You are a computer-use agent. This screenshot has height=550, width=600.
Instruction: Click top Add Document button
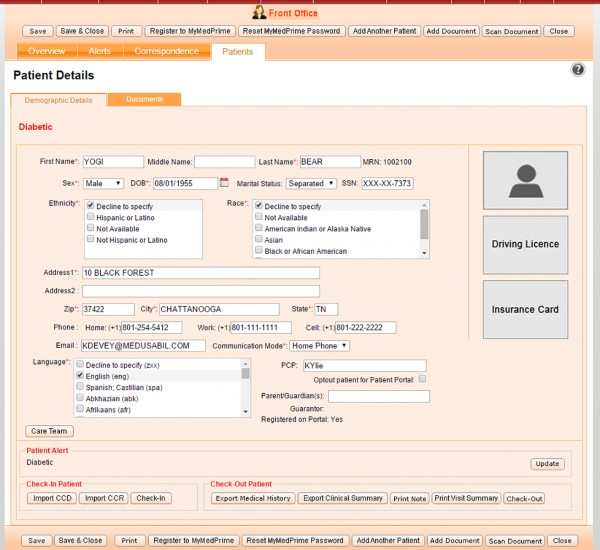click(451, 31)
